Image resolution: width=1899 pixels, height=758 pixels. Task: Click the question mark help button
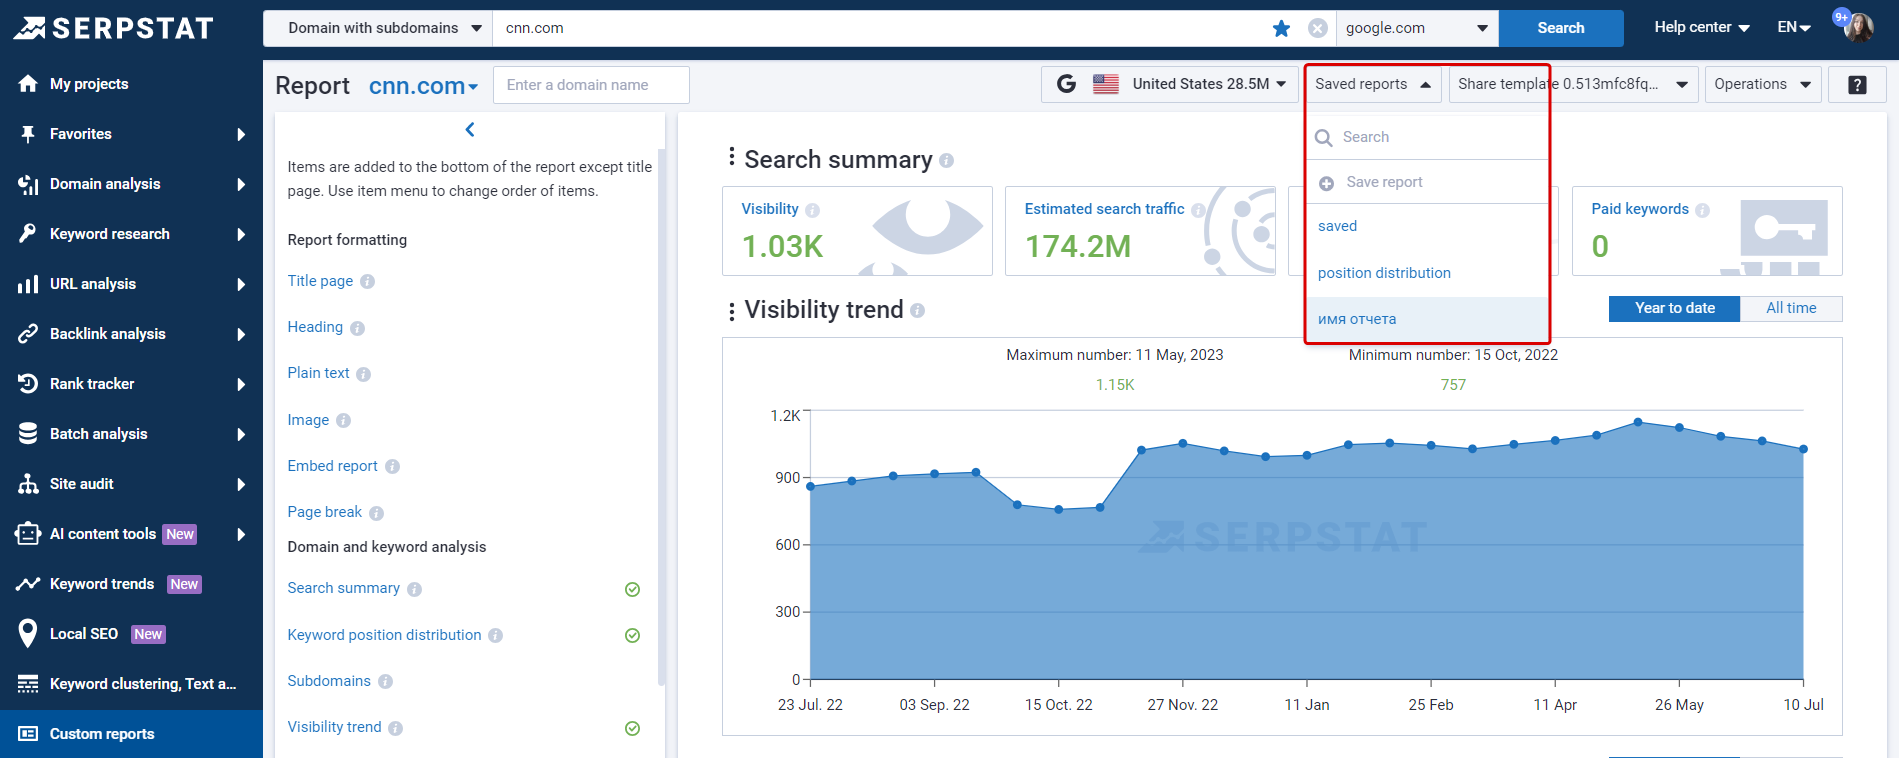click(x=1857, y=85)
